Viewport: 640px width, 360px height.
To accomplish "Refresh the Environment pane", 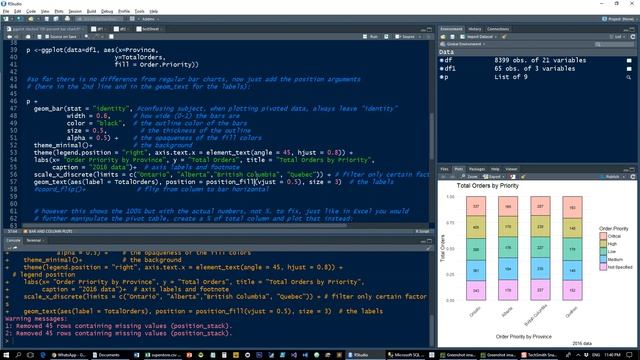I will 633,37.
